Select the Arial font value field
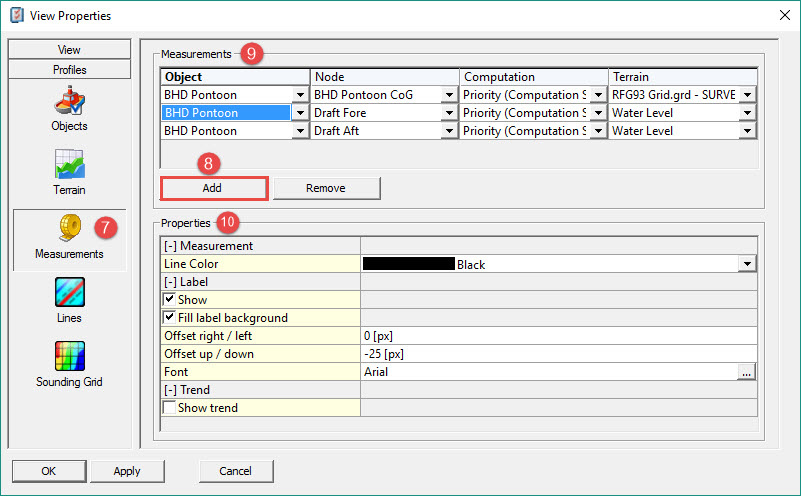 pyautogui.click(x=549, y=372)
